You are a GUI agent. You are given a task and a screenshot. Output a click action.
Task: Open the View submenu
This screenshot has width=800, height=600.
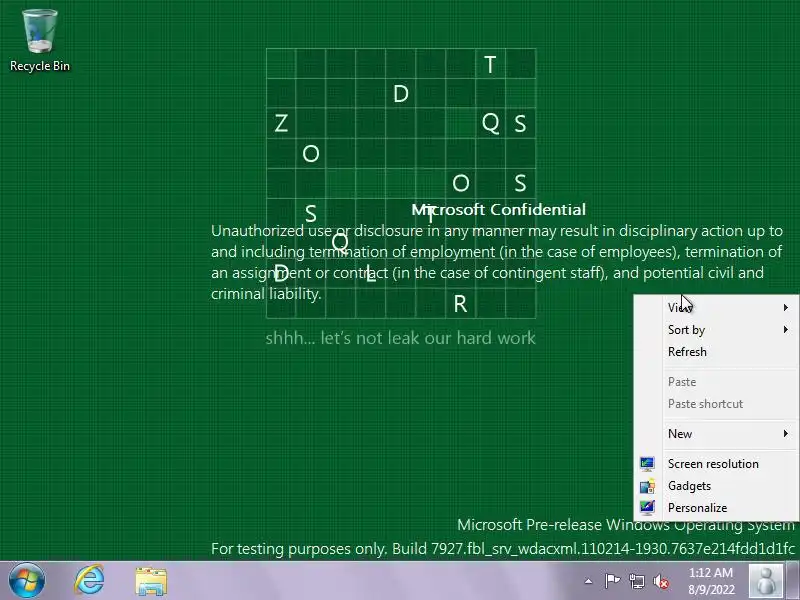click(716, 307)
